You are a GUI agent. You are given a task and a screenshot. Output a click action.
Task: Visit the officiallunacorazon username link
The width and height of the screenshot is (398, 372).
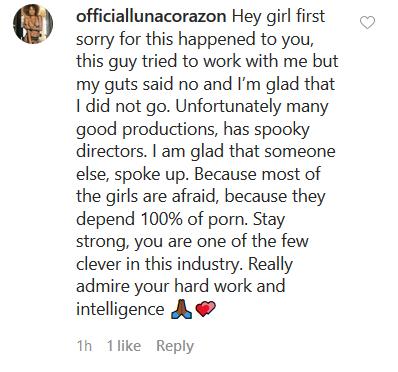[151, 16]
